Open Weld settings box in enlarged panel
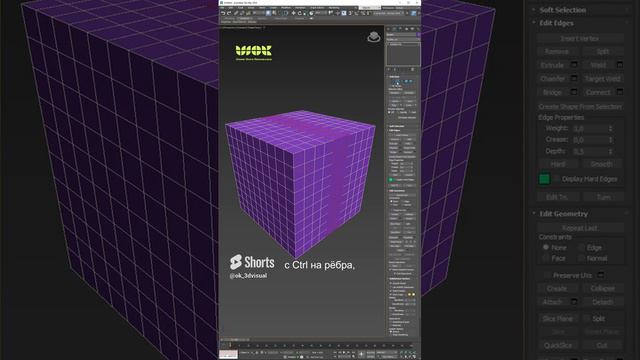 (x=620, y=65)
